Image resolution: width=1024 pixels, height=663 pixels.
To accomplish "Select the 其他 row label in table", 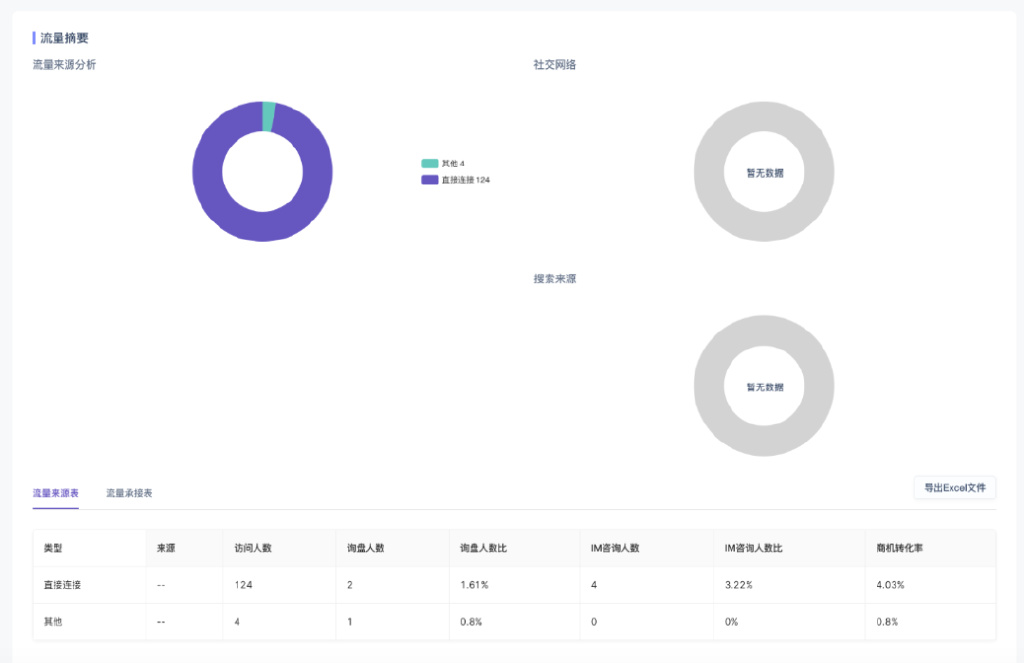I will [x=53, y=622].
